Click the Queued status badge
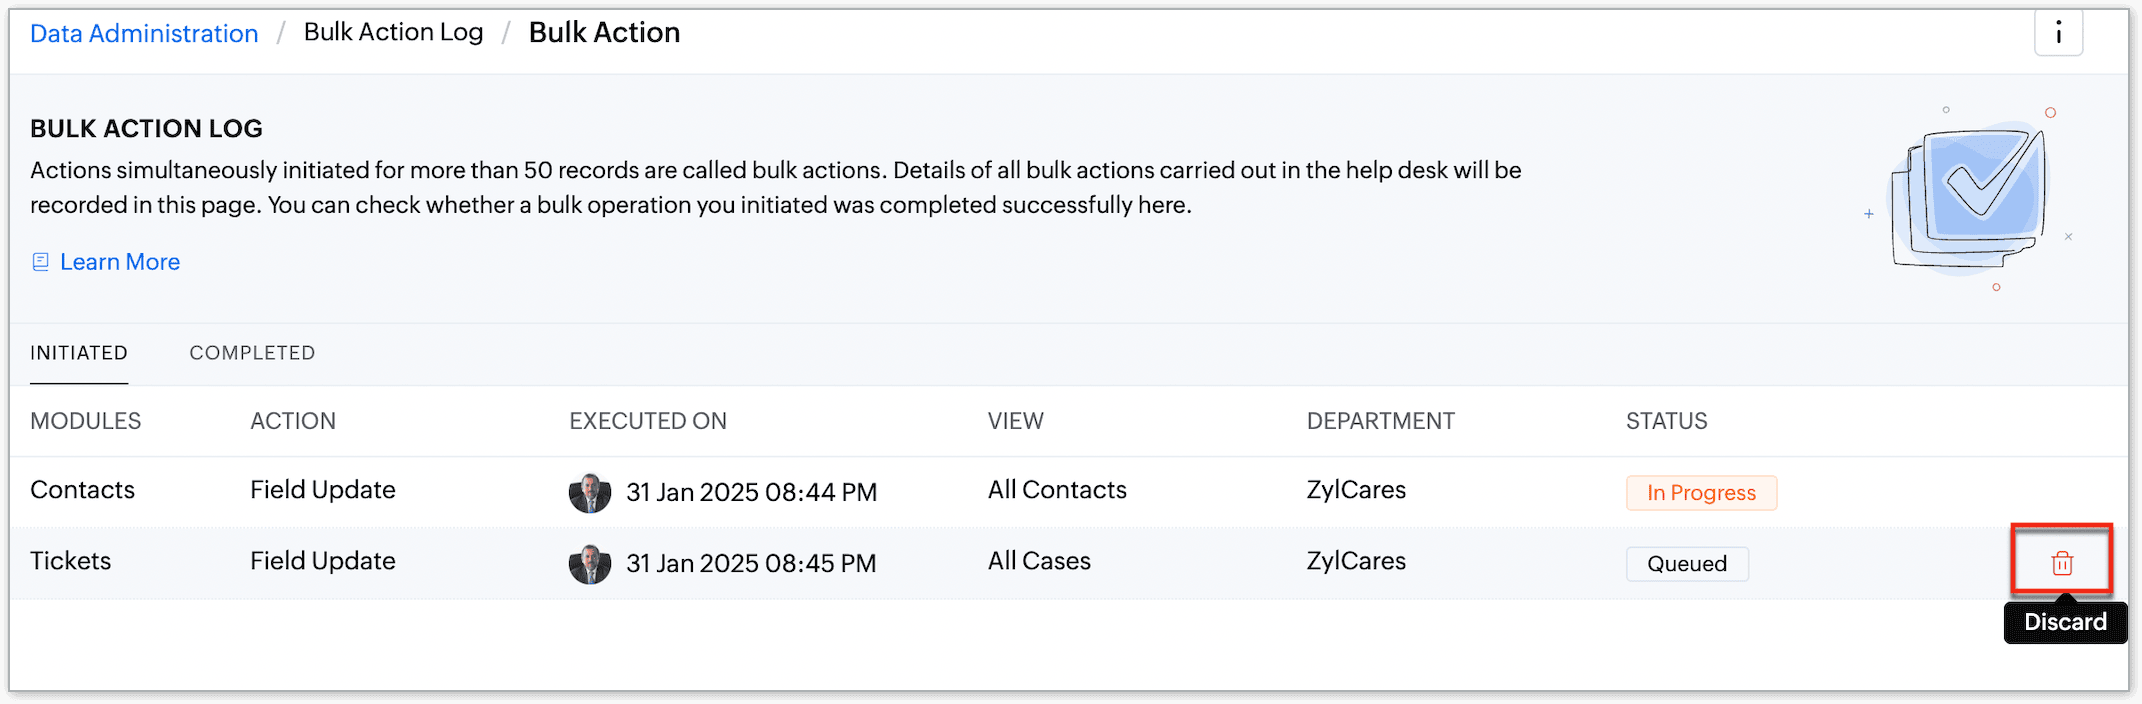 [x=1687, y=564]
